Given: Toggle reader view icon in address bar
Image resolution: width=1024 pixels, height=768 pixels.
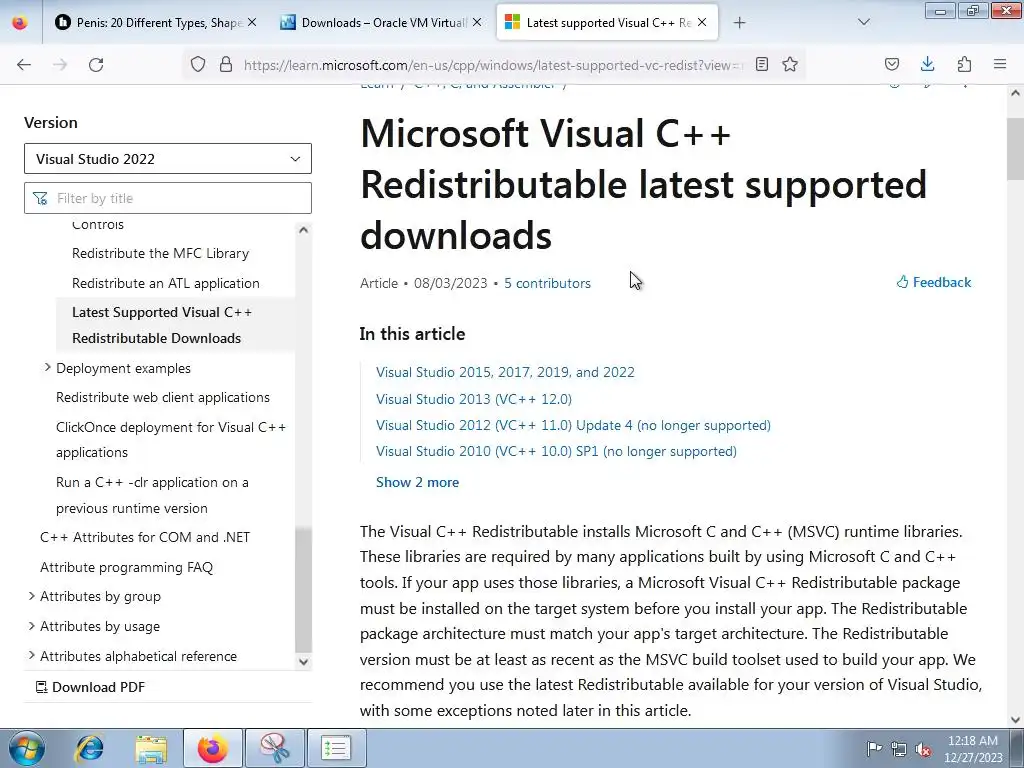Looking at the screenshot, I should pos(761,64).
